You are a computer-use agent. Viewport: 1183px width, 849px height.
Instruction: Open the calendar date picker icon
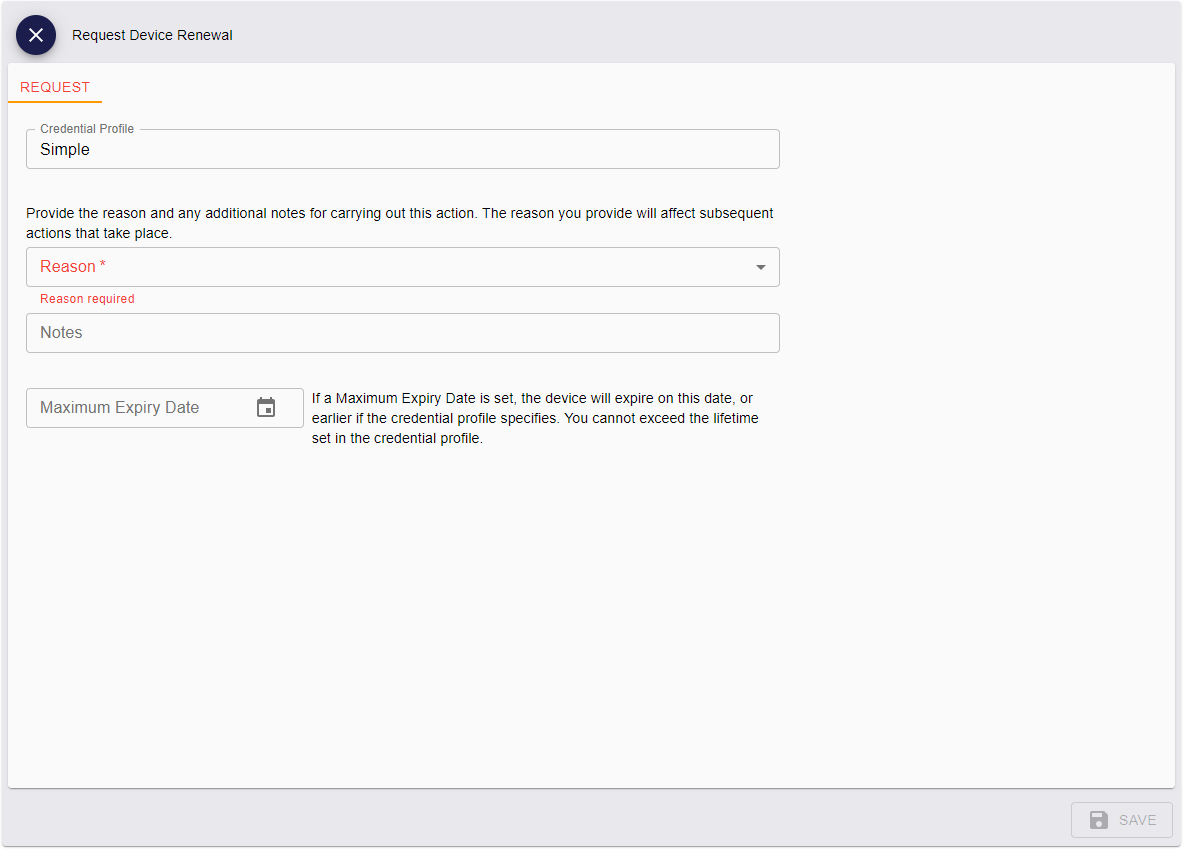click(266, 408)
